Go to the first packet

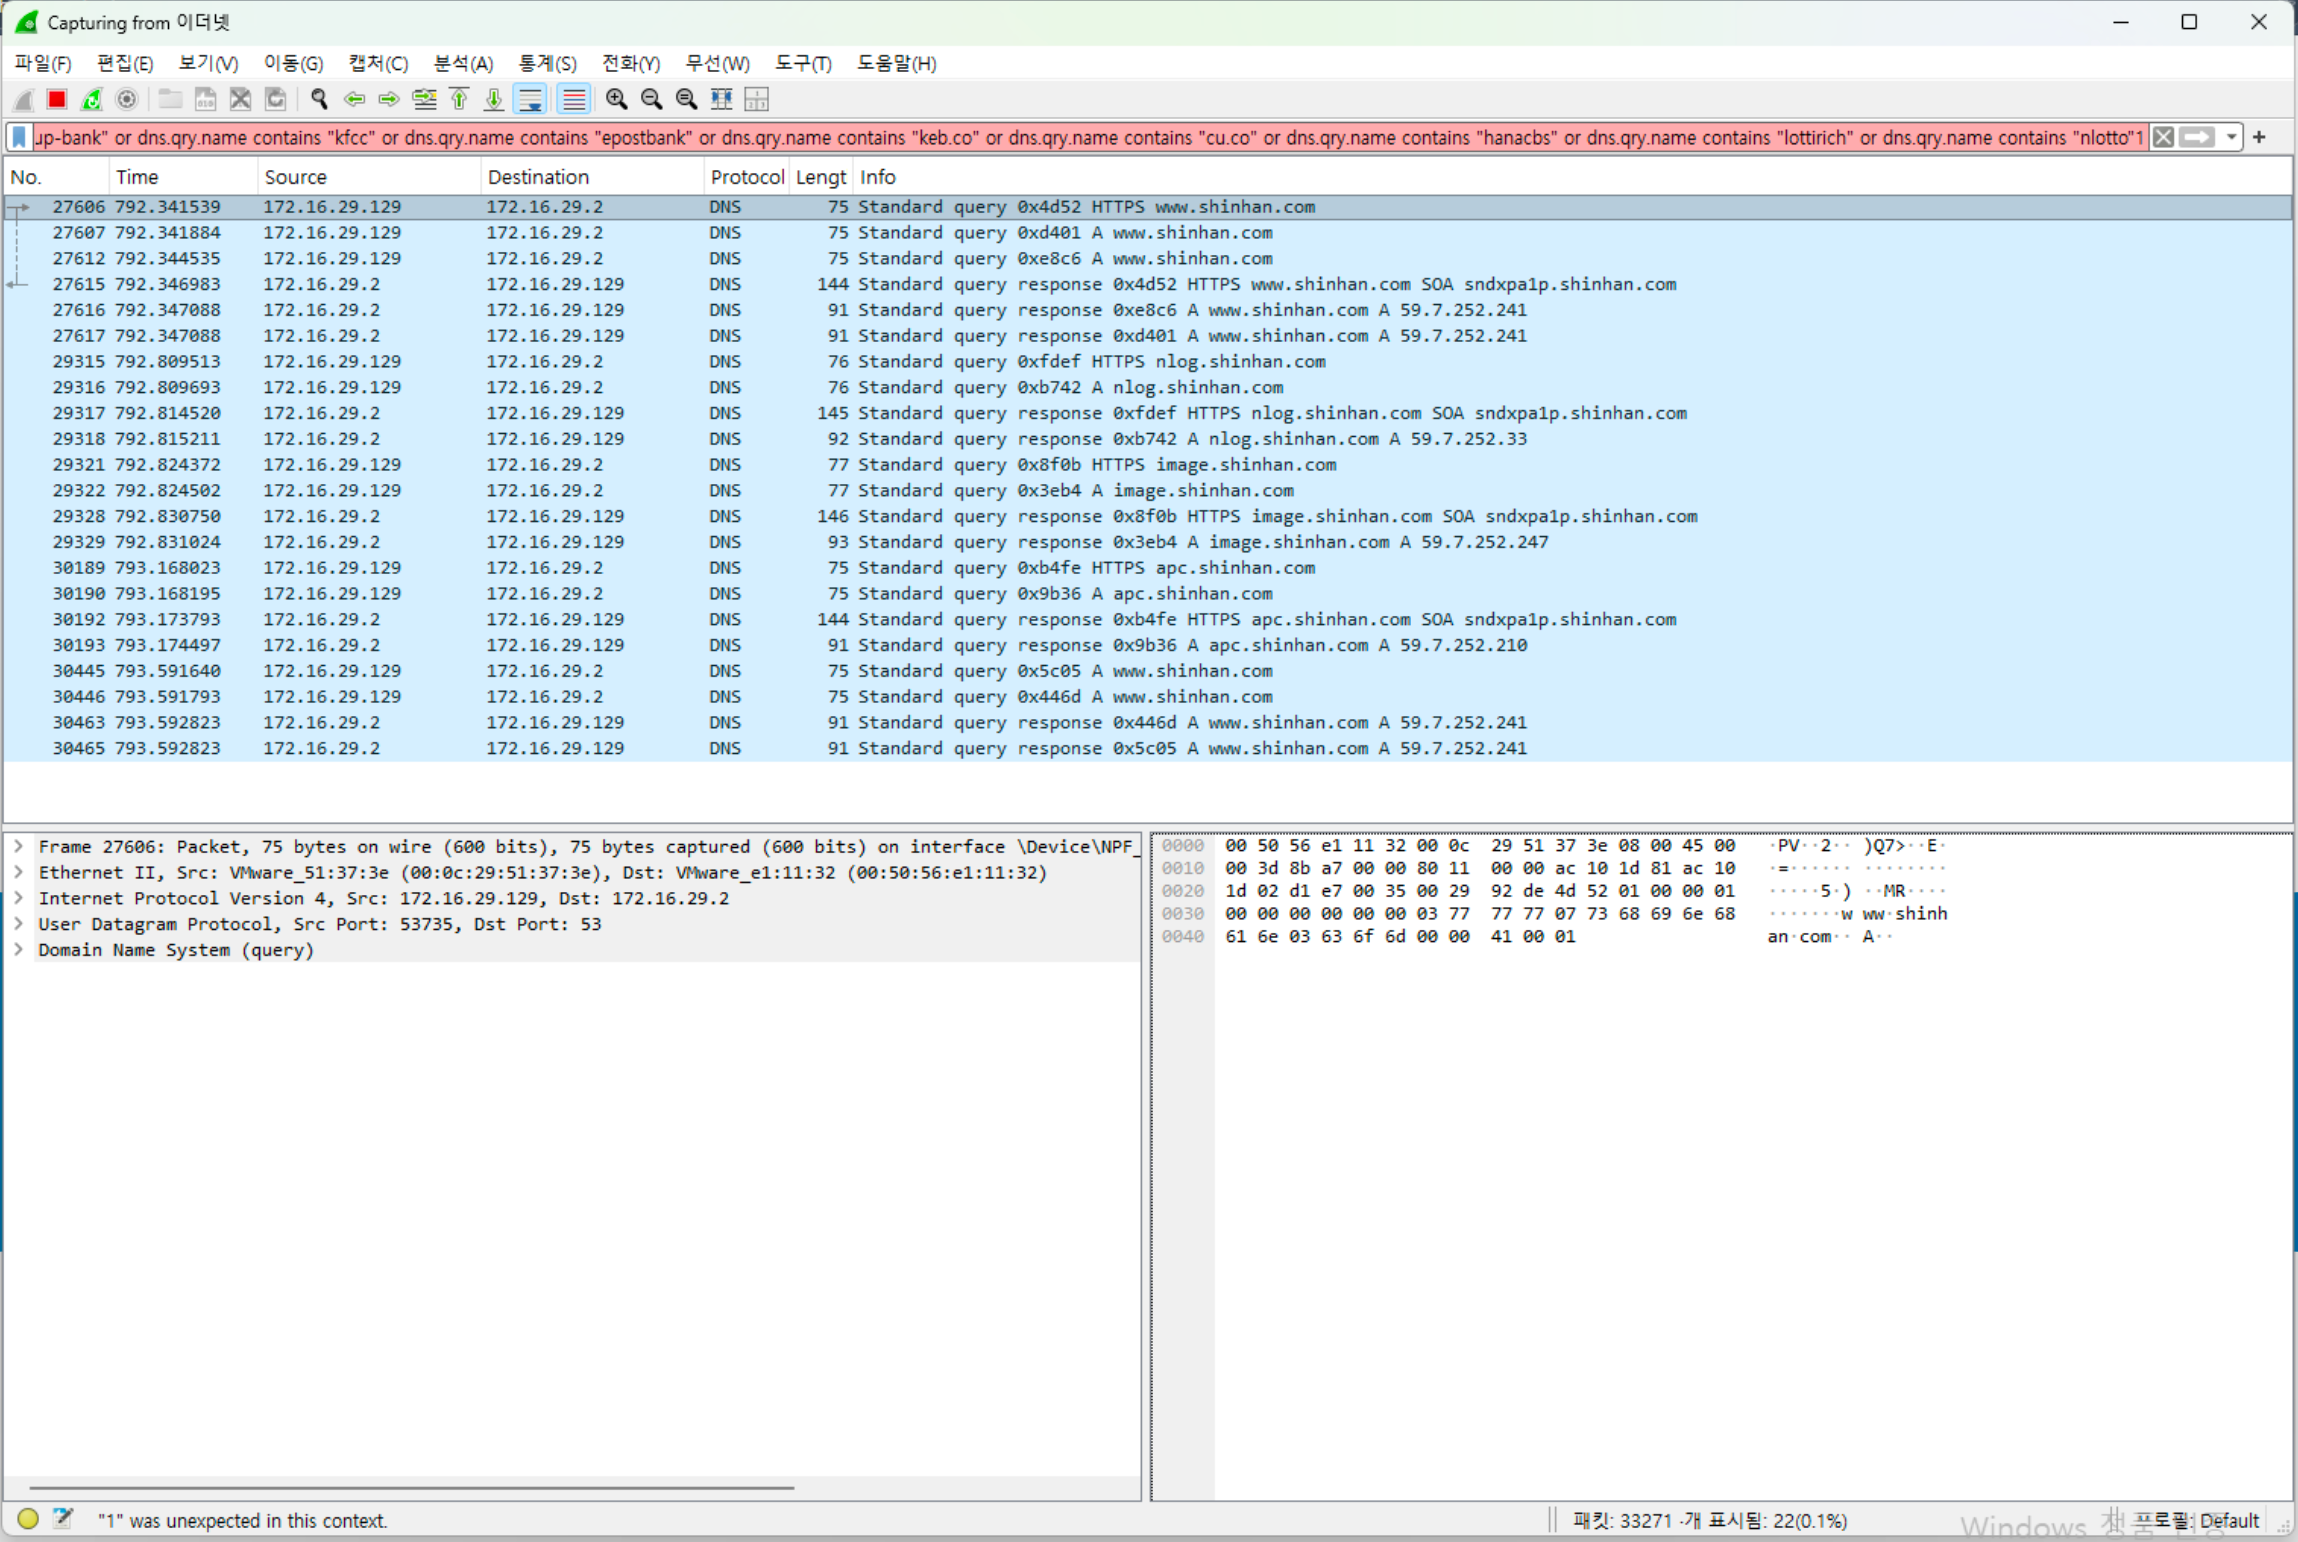459,99
